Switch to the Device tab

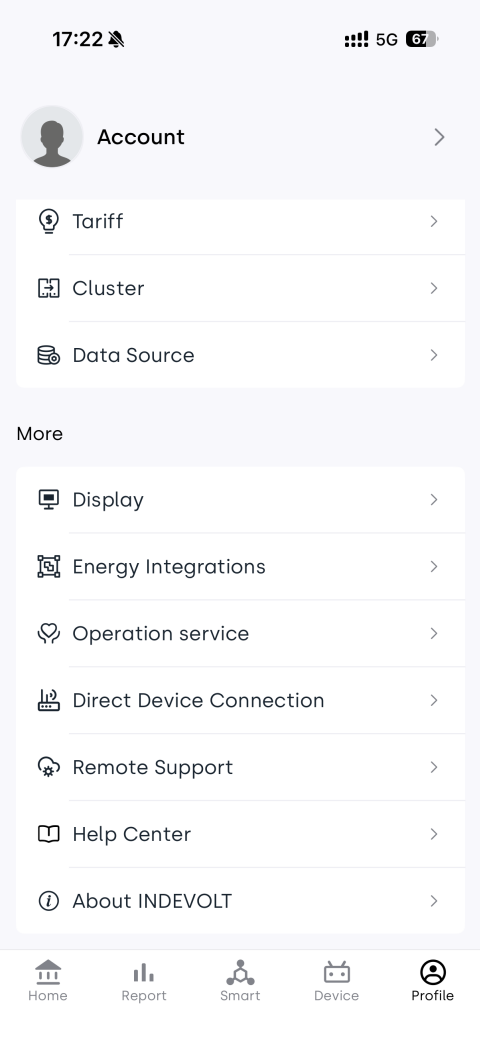[336, 981]
